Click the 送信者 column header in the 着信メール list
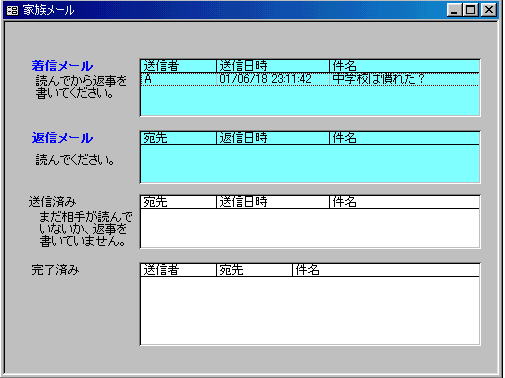The image size is (505, 378). [x=179, y=66]
